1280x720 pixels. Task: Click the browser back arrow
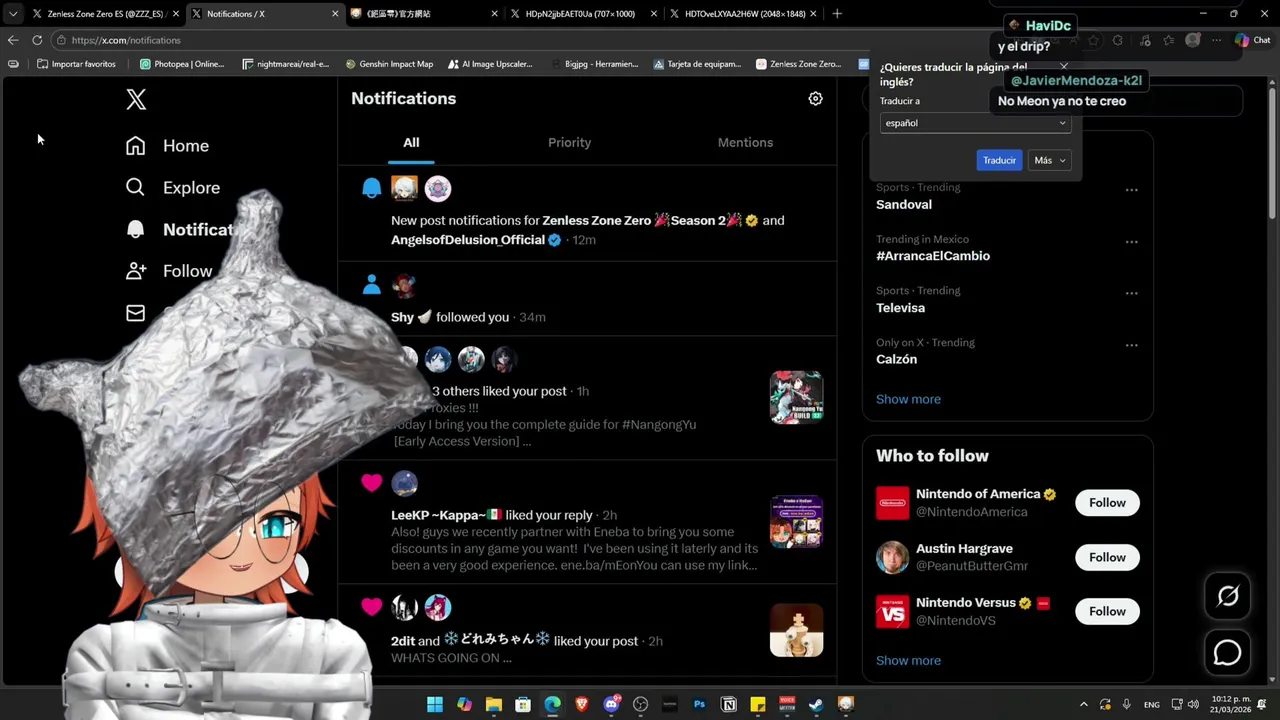(12, 40)
